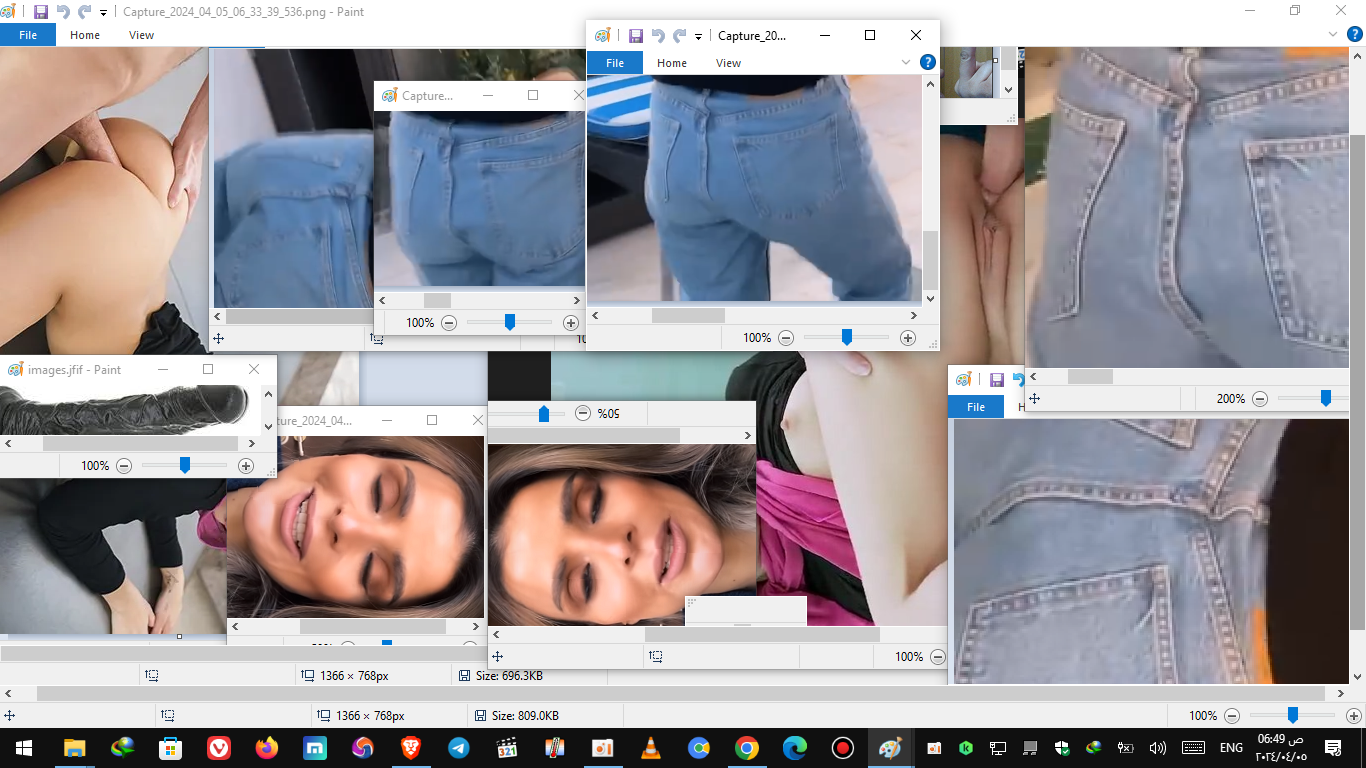Open the Customize Quick Access Toolbar dropdown in main window
This screenshot has width=1366, height=768.
tap(103, 13)
